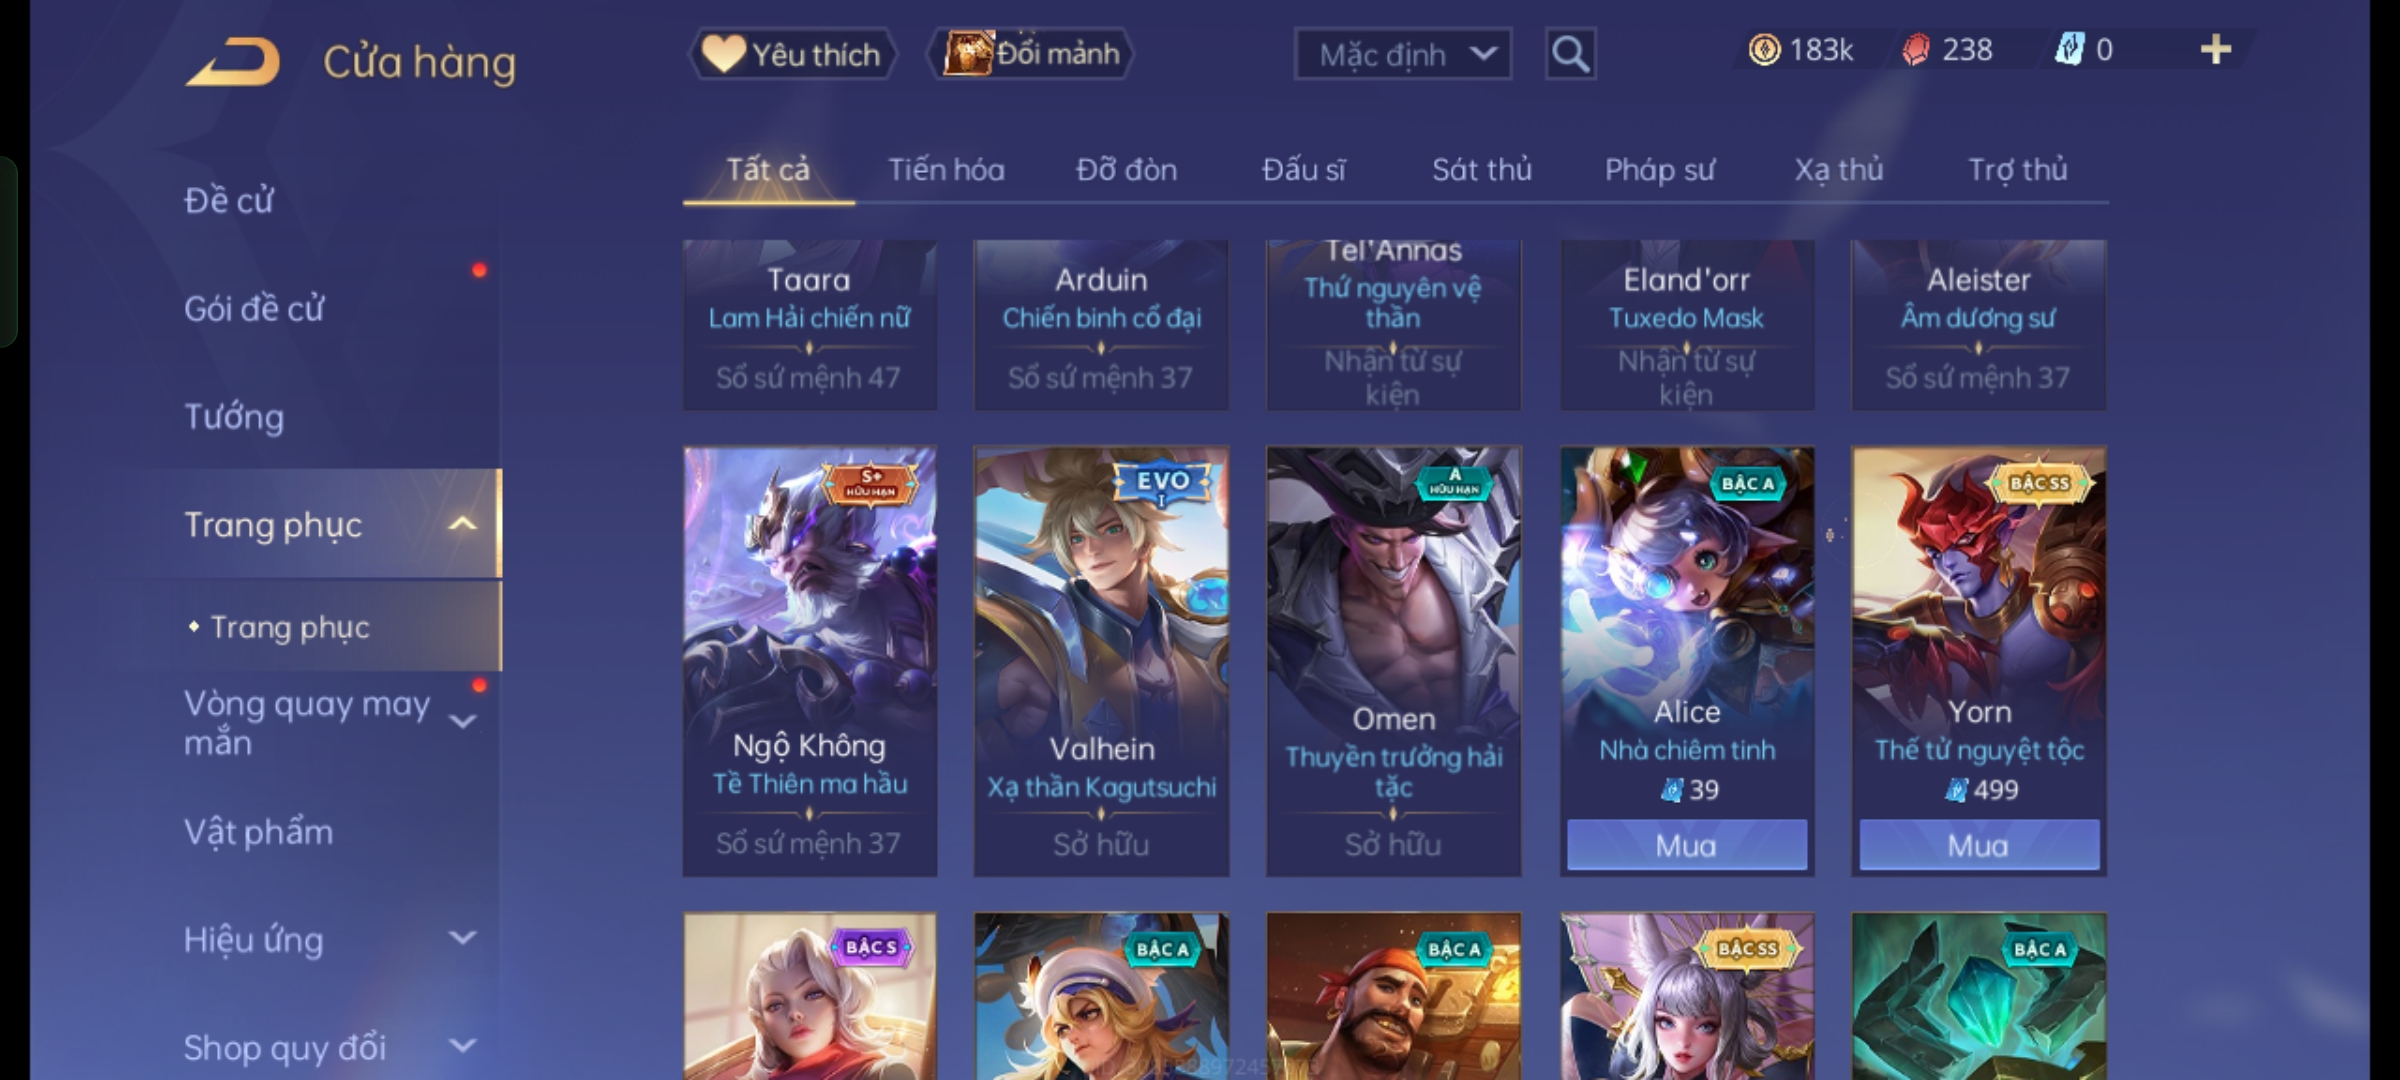This screenshot has height=1080, width=2400.
Task: Switch to the Sát thủ tab
Action: [x=1482, y=170]
